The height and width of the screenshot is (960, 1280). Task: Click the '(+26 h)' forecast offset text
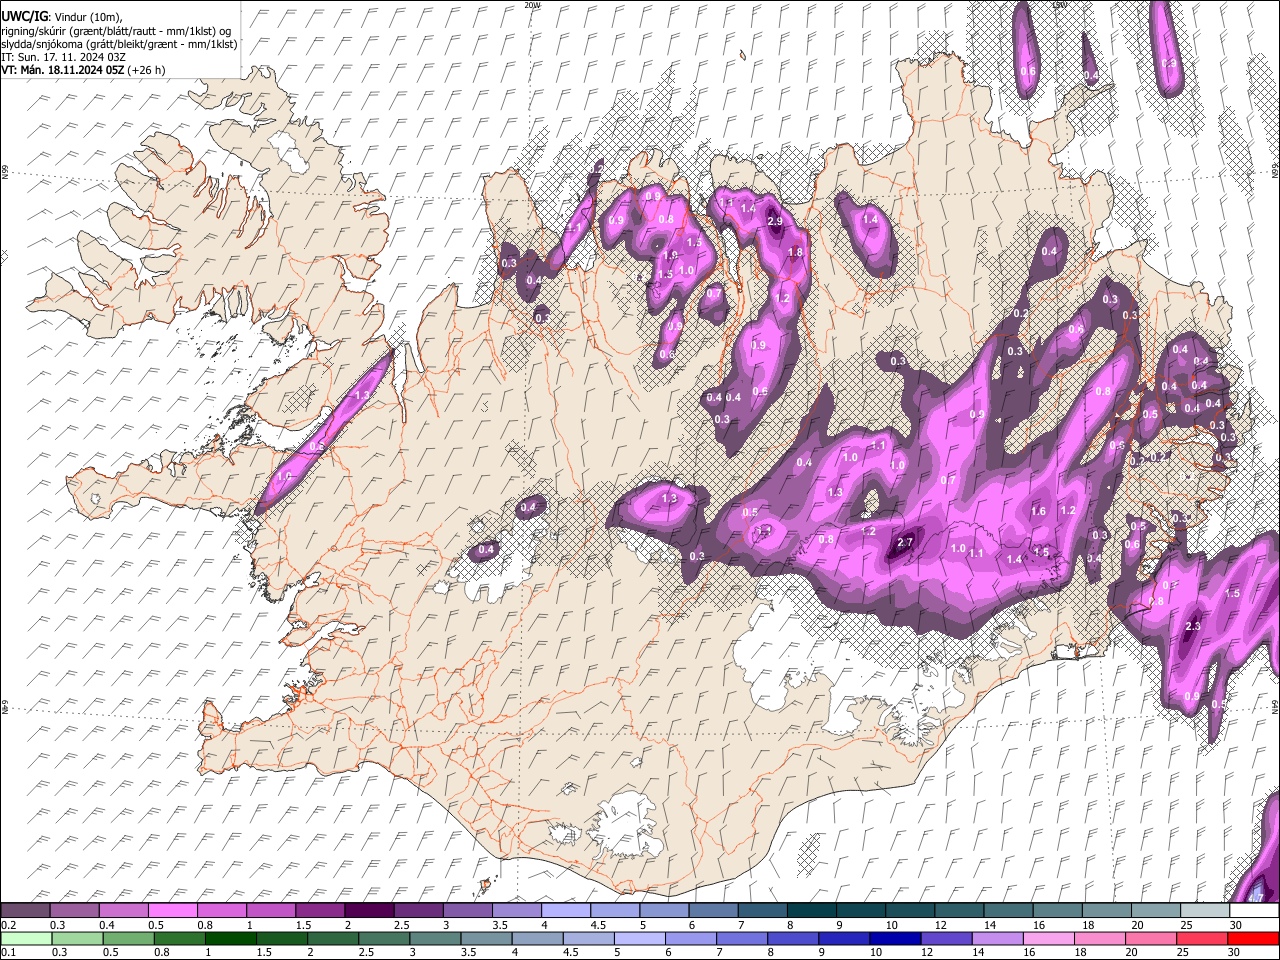coord(146,70)
